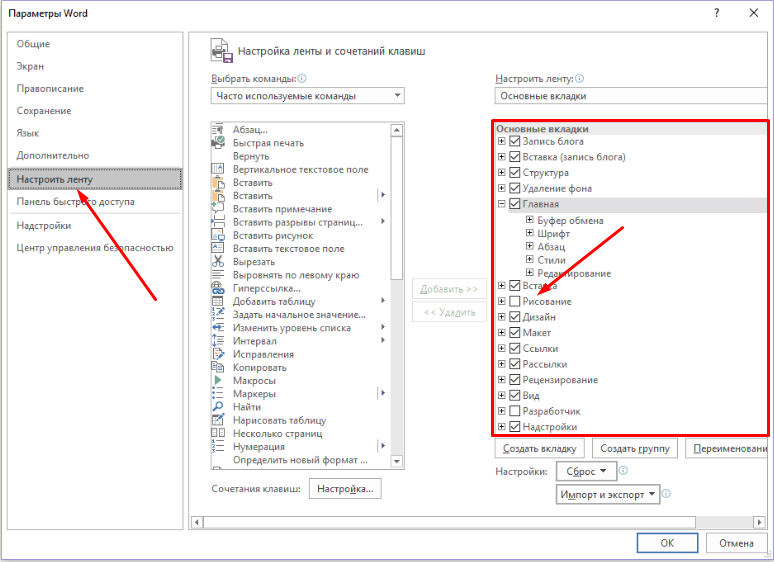This screenshot has height=562, width=774.
Task: Open the Часто используемые команды dropdown
Action: 308,96
